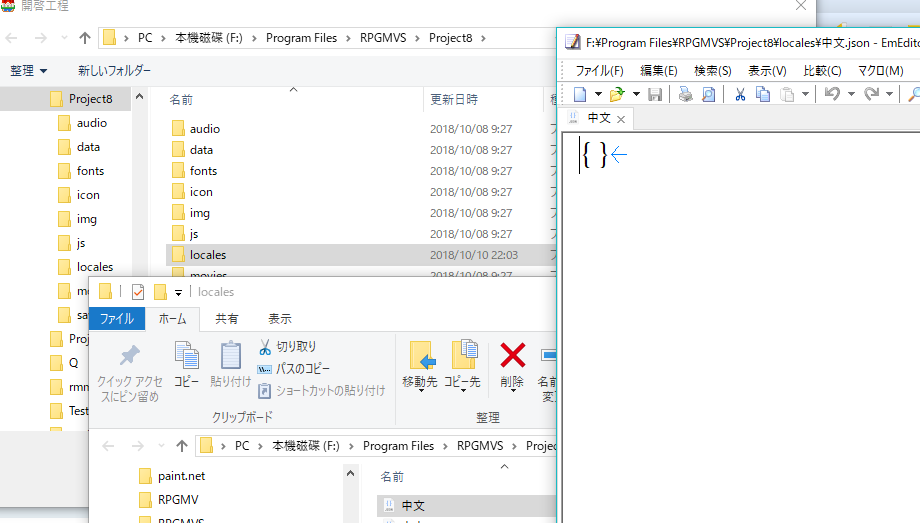Select the 中文 file in locales window

click(467, 505)
